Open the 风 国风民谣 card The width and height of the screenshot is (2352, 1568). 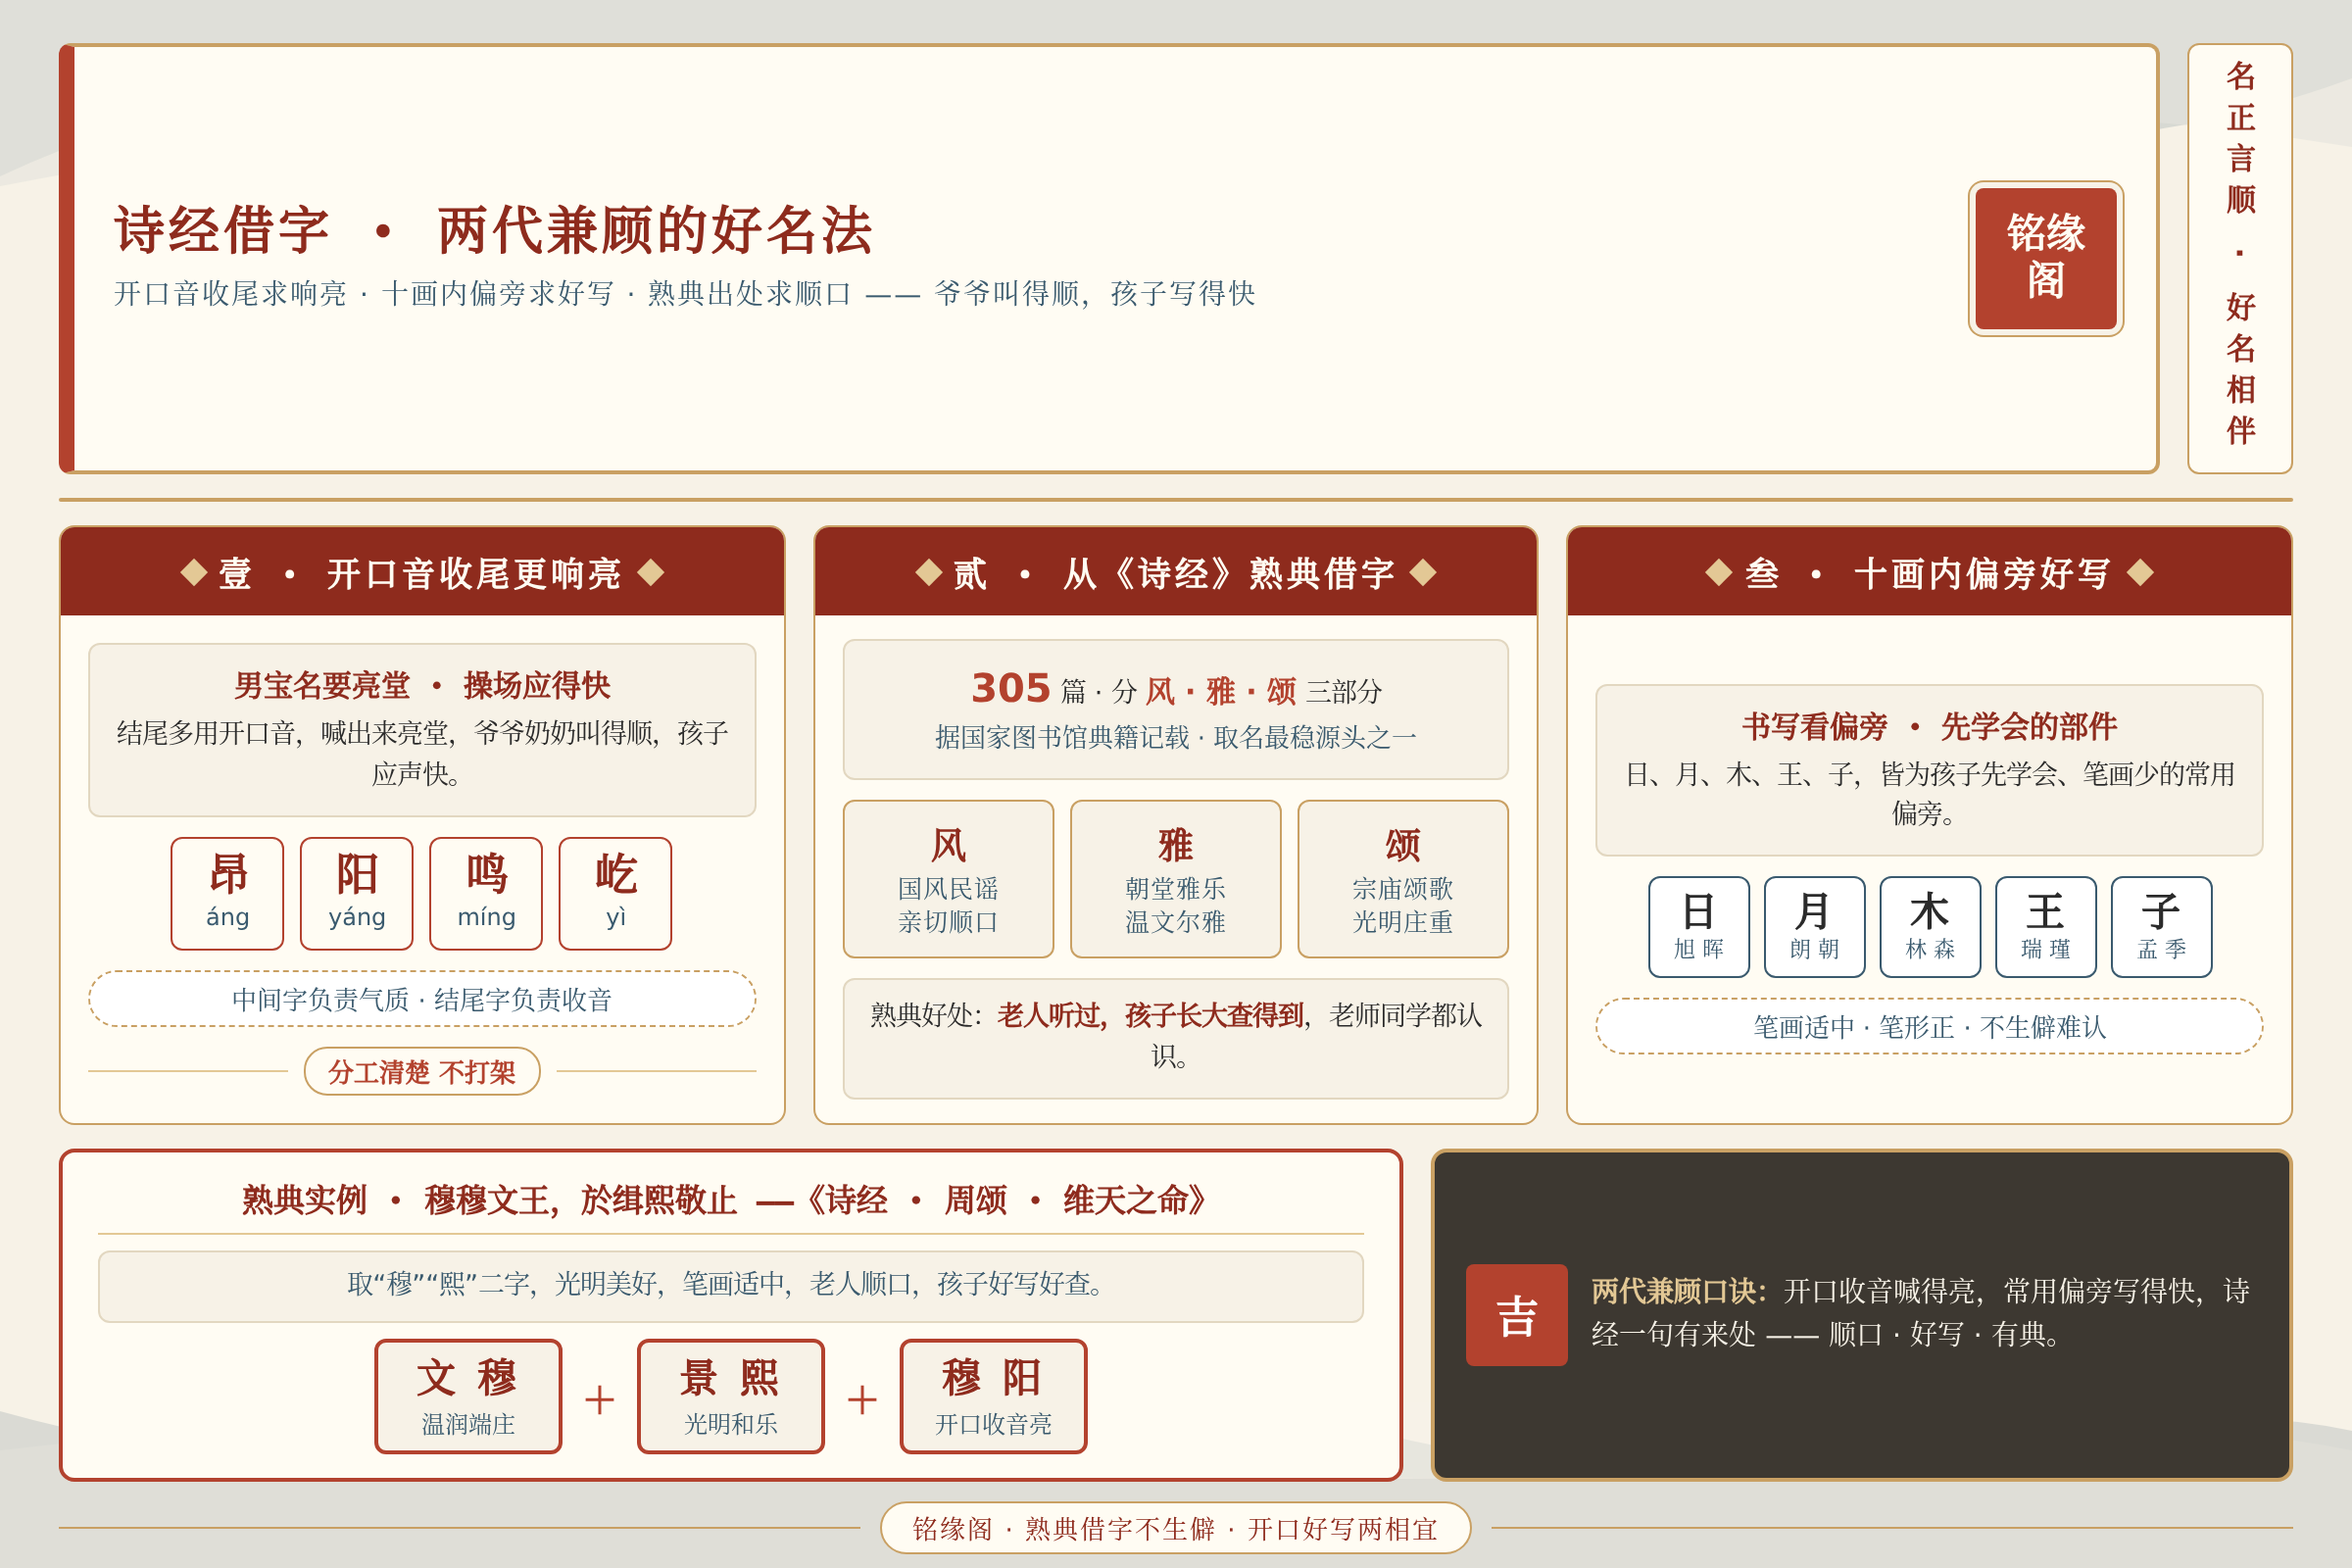[948, 879]
